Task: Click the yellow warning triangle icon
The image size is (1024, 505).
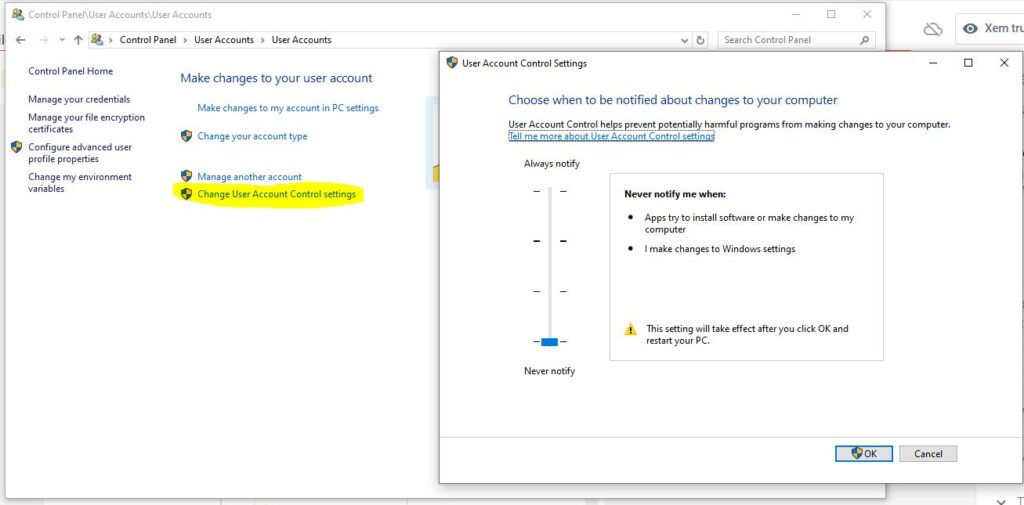Action: point(630,329)
